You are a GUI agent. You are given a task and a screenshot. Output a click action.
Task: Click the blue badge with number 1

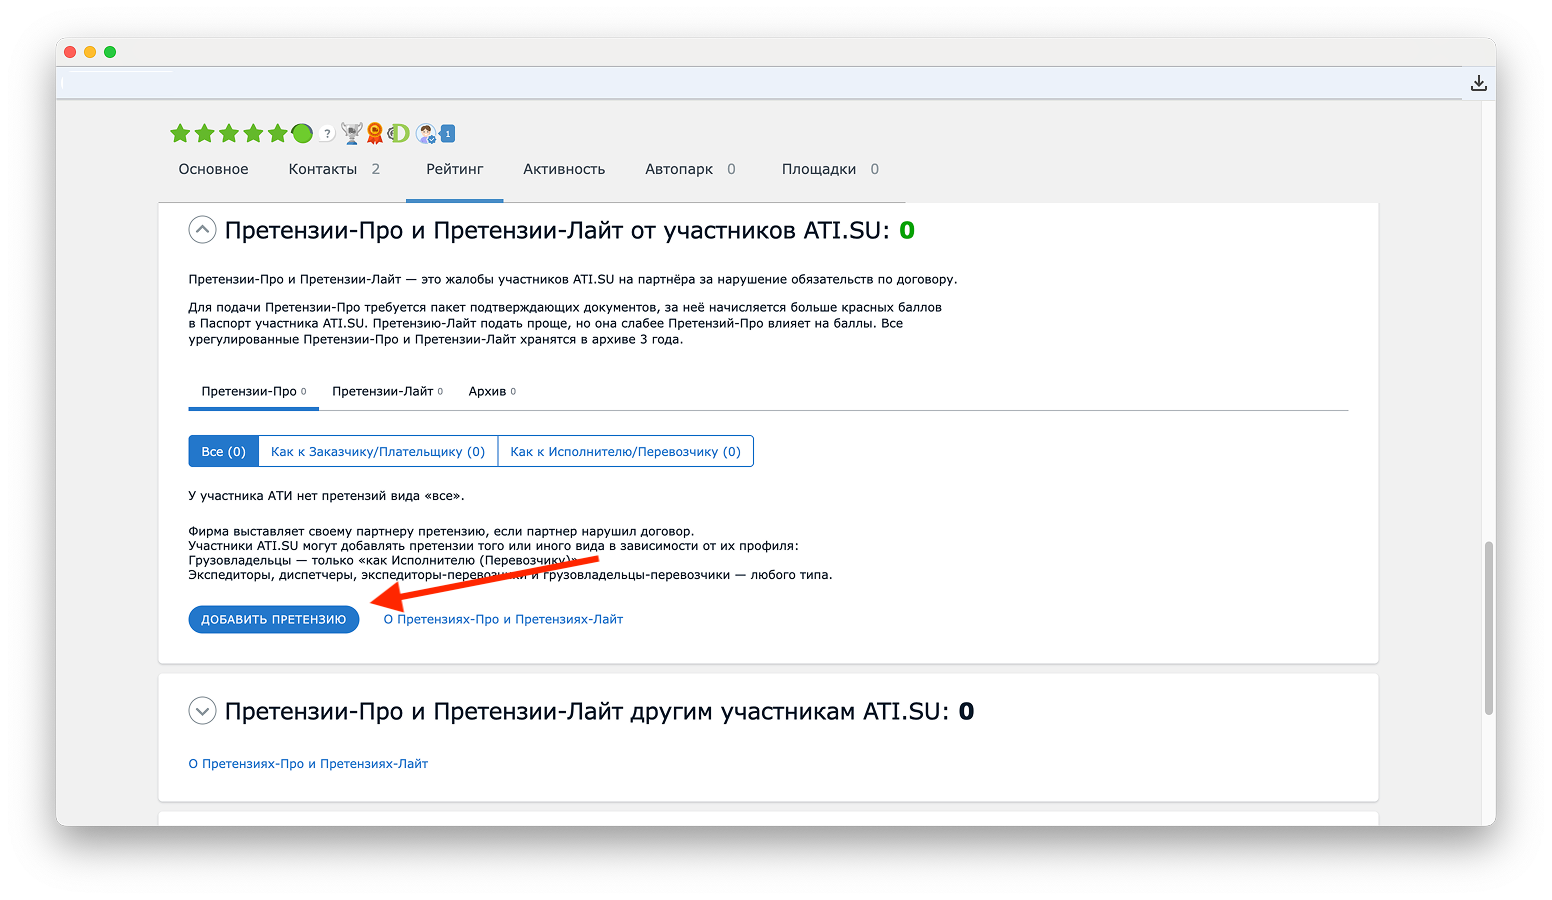[448, 133]
